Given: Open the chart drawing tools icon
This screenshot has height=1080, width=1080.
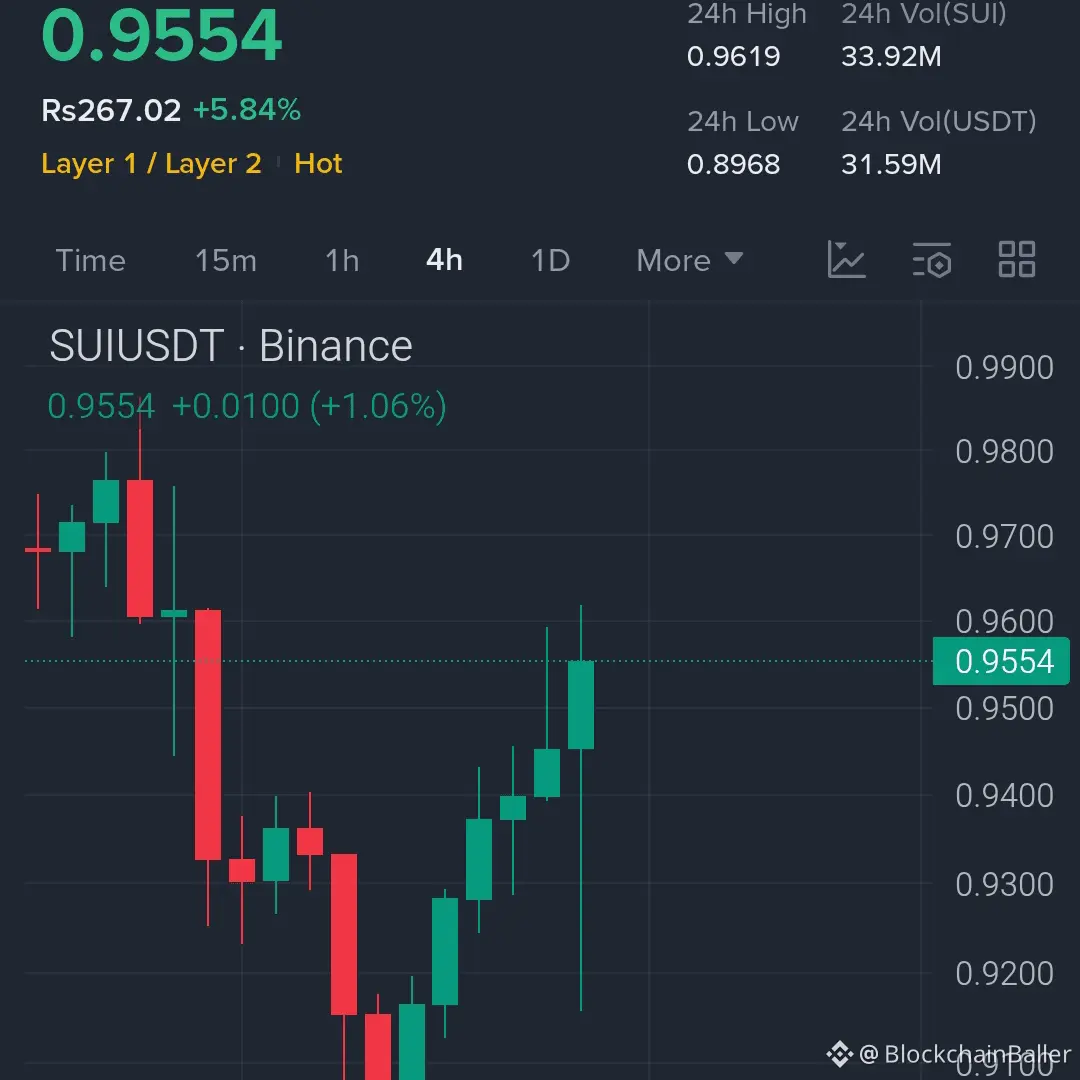Looking at the screenshot, I should click(846, 260).
